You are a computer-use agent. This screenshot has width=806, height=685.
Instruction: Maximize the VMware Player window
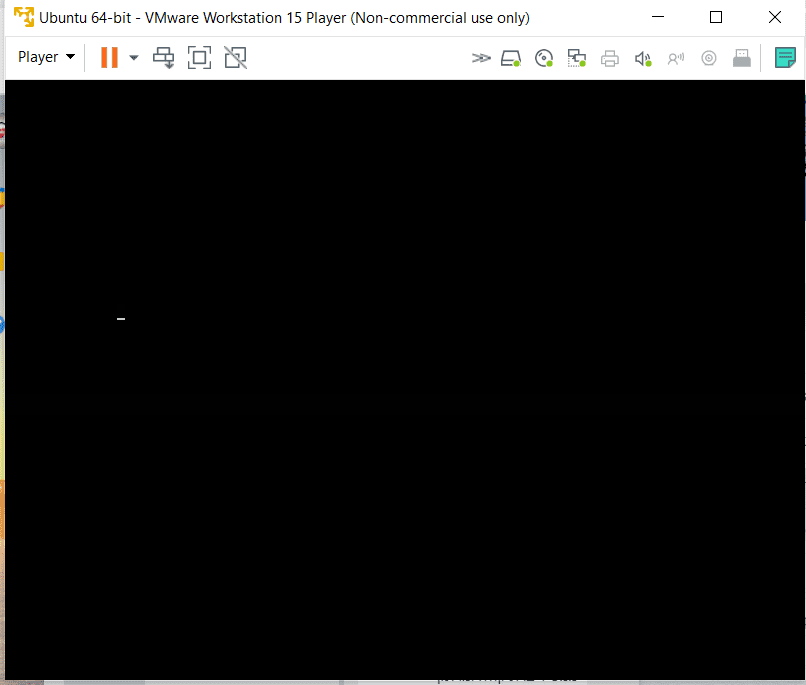716,17
